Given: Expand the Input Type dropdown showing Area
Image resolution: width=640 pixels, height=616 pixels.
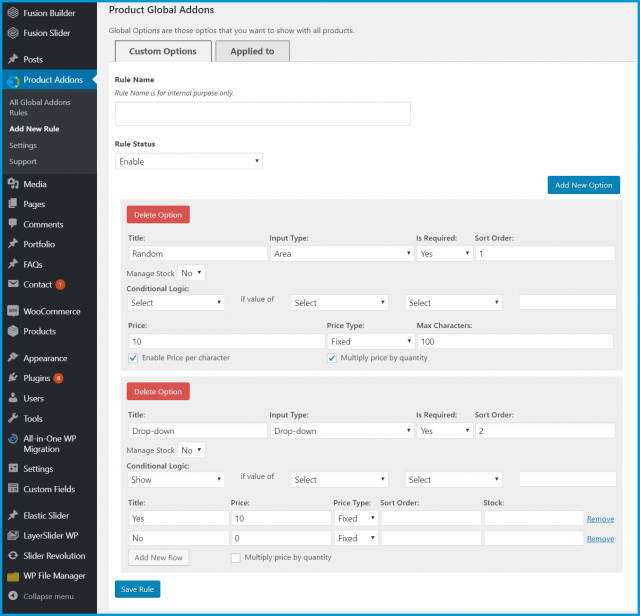Looking at the screenshot, I should pyautogui.click(x=341, y=254).
